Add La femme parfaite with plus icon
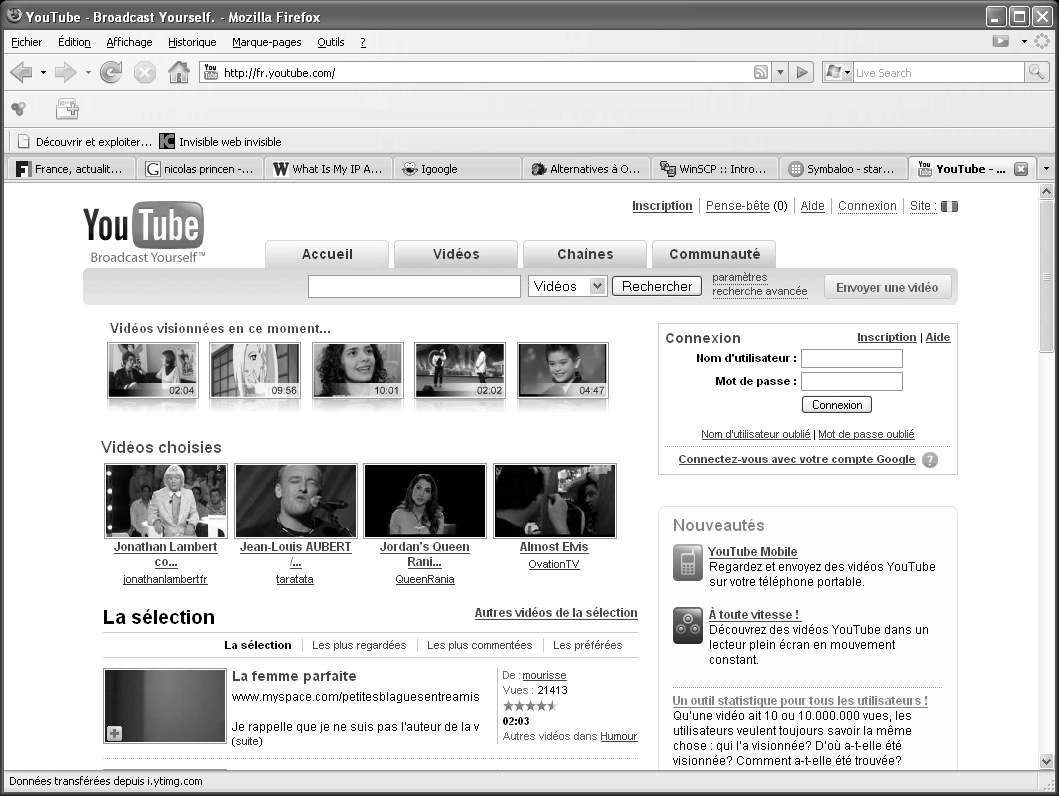This screenshot has height=796, width=1059. tap(114, 733)
